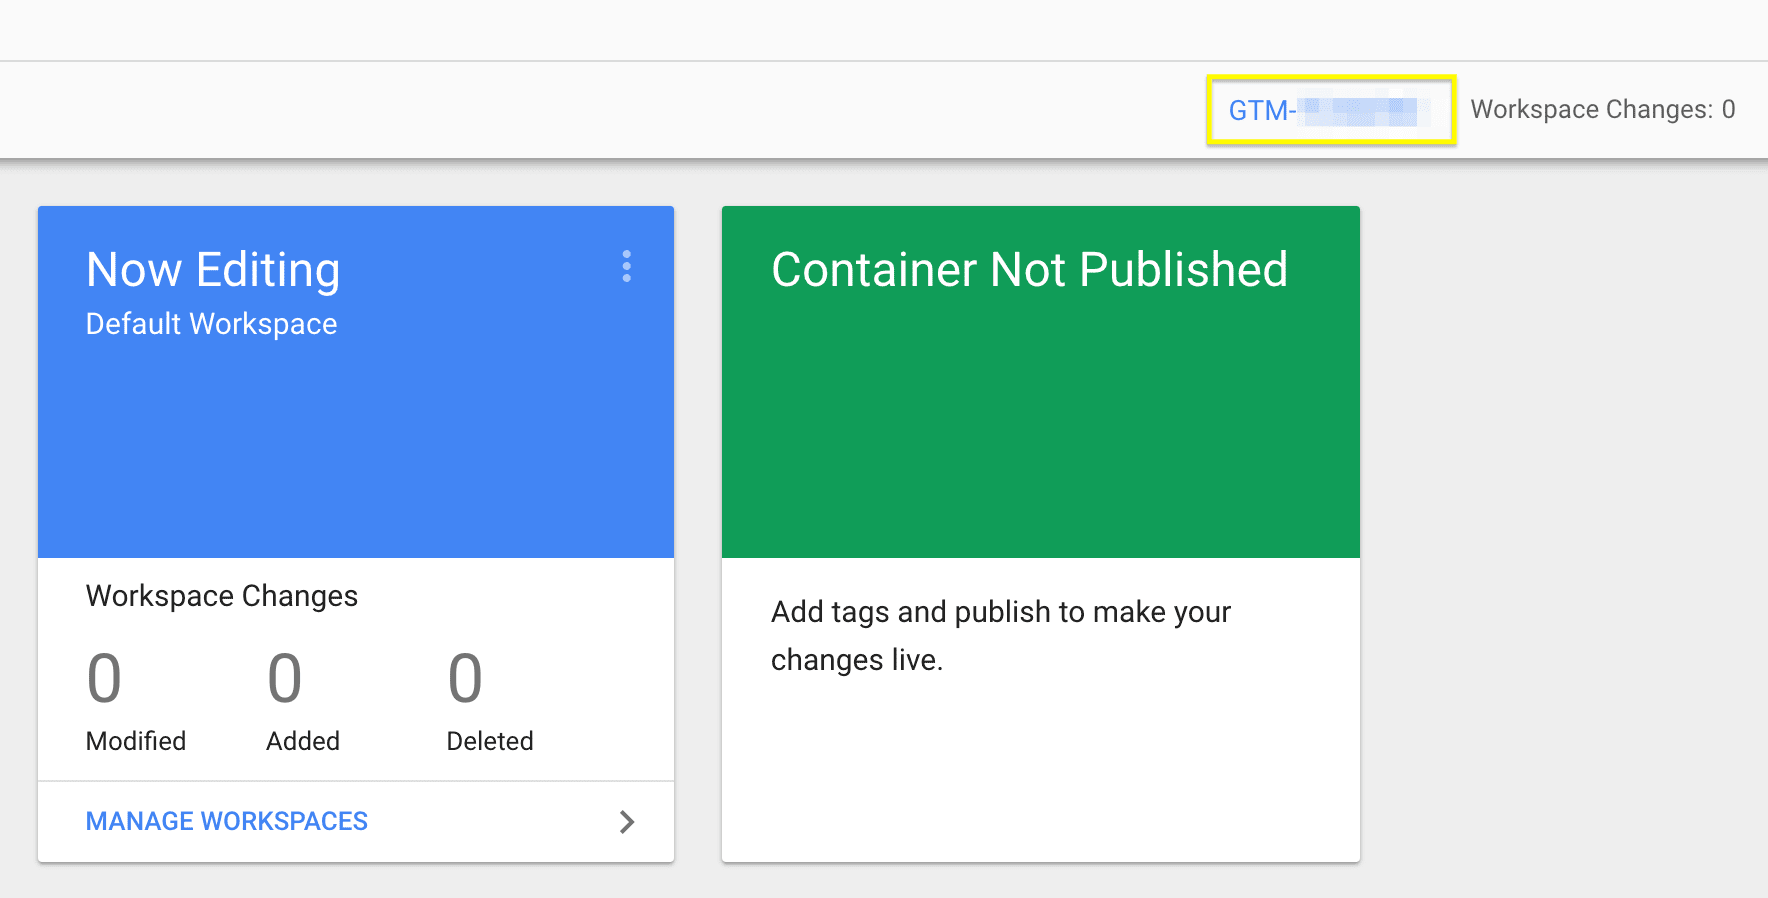Image resolution: width=1768 pixels, height=898 pixels.
Task: Click the zero count above Deleted
Action: point(464,678)
